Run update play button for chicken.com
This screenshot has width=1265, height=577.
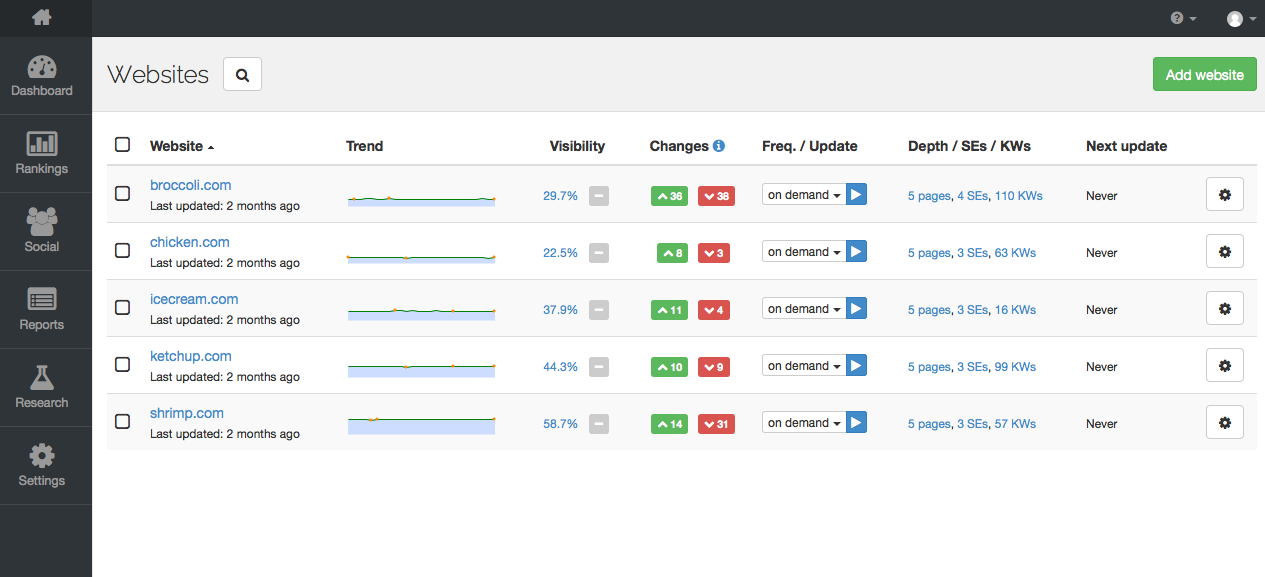[x=856, y=251]
